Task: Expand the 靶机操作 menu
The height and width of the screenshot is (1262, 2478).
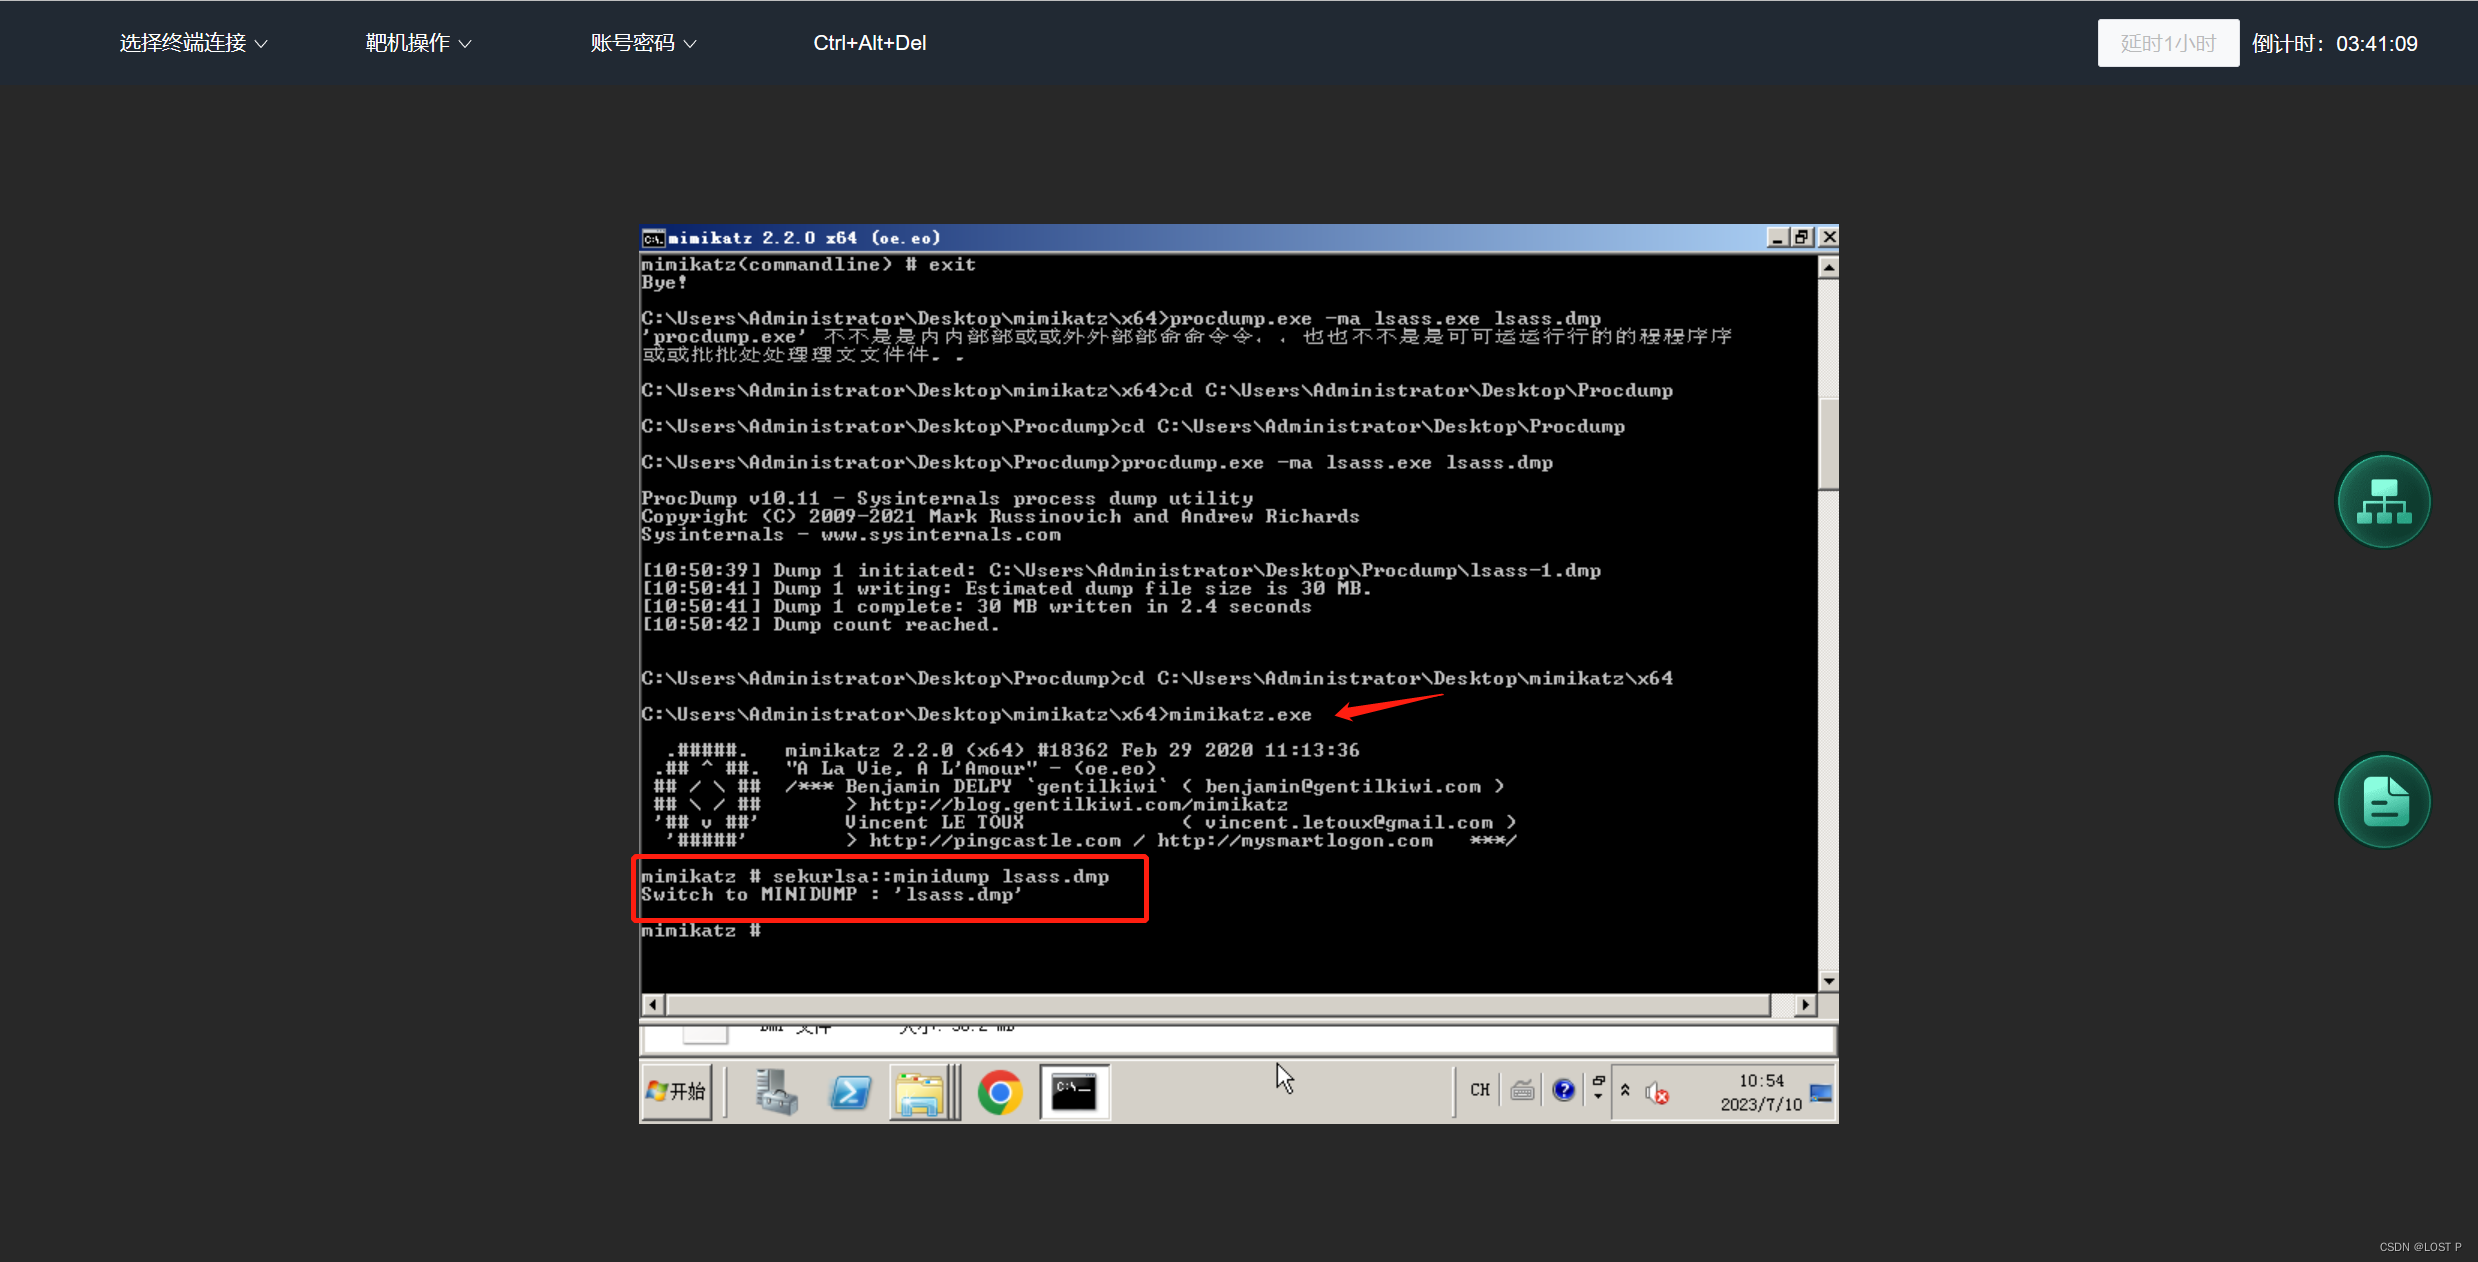Action: point(418,43)
